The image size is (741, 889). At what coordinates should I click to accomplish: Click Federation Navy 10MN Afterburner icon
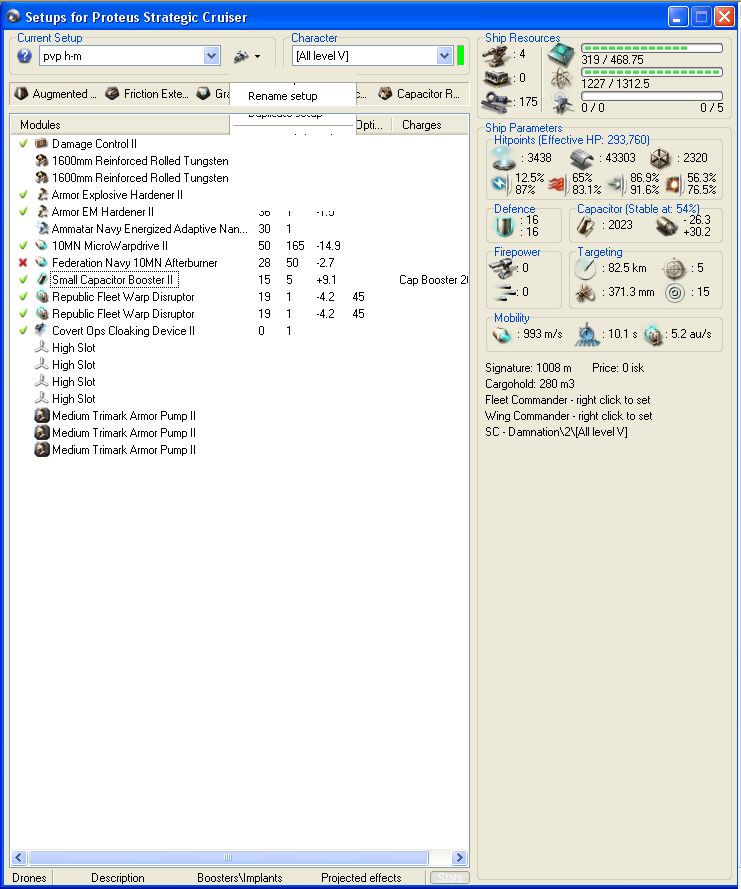(41, 263)
